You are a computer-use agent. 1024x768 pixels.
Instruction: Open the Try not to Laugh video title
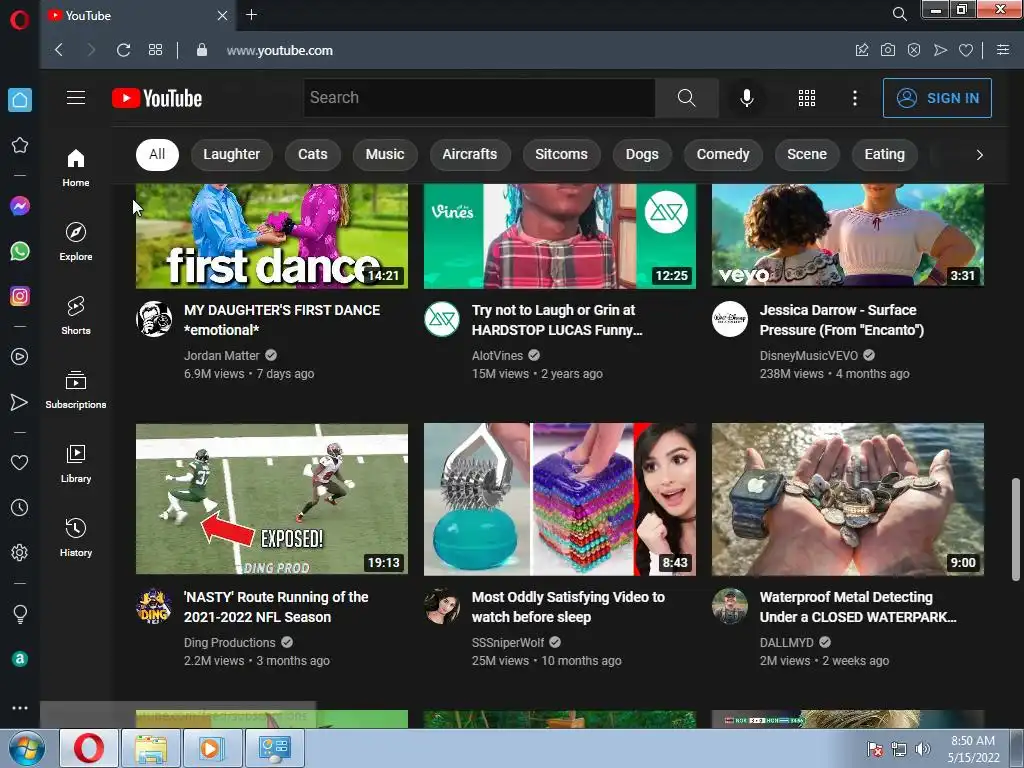tap(557, 320)
